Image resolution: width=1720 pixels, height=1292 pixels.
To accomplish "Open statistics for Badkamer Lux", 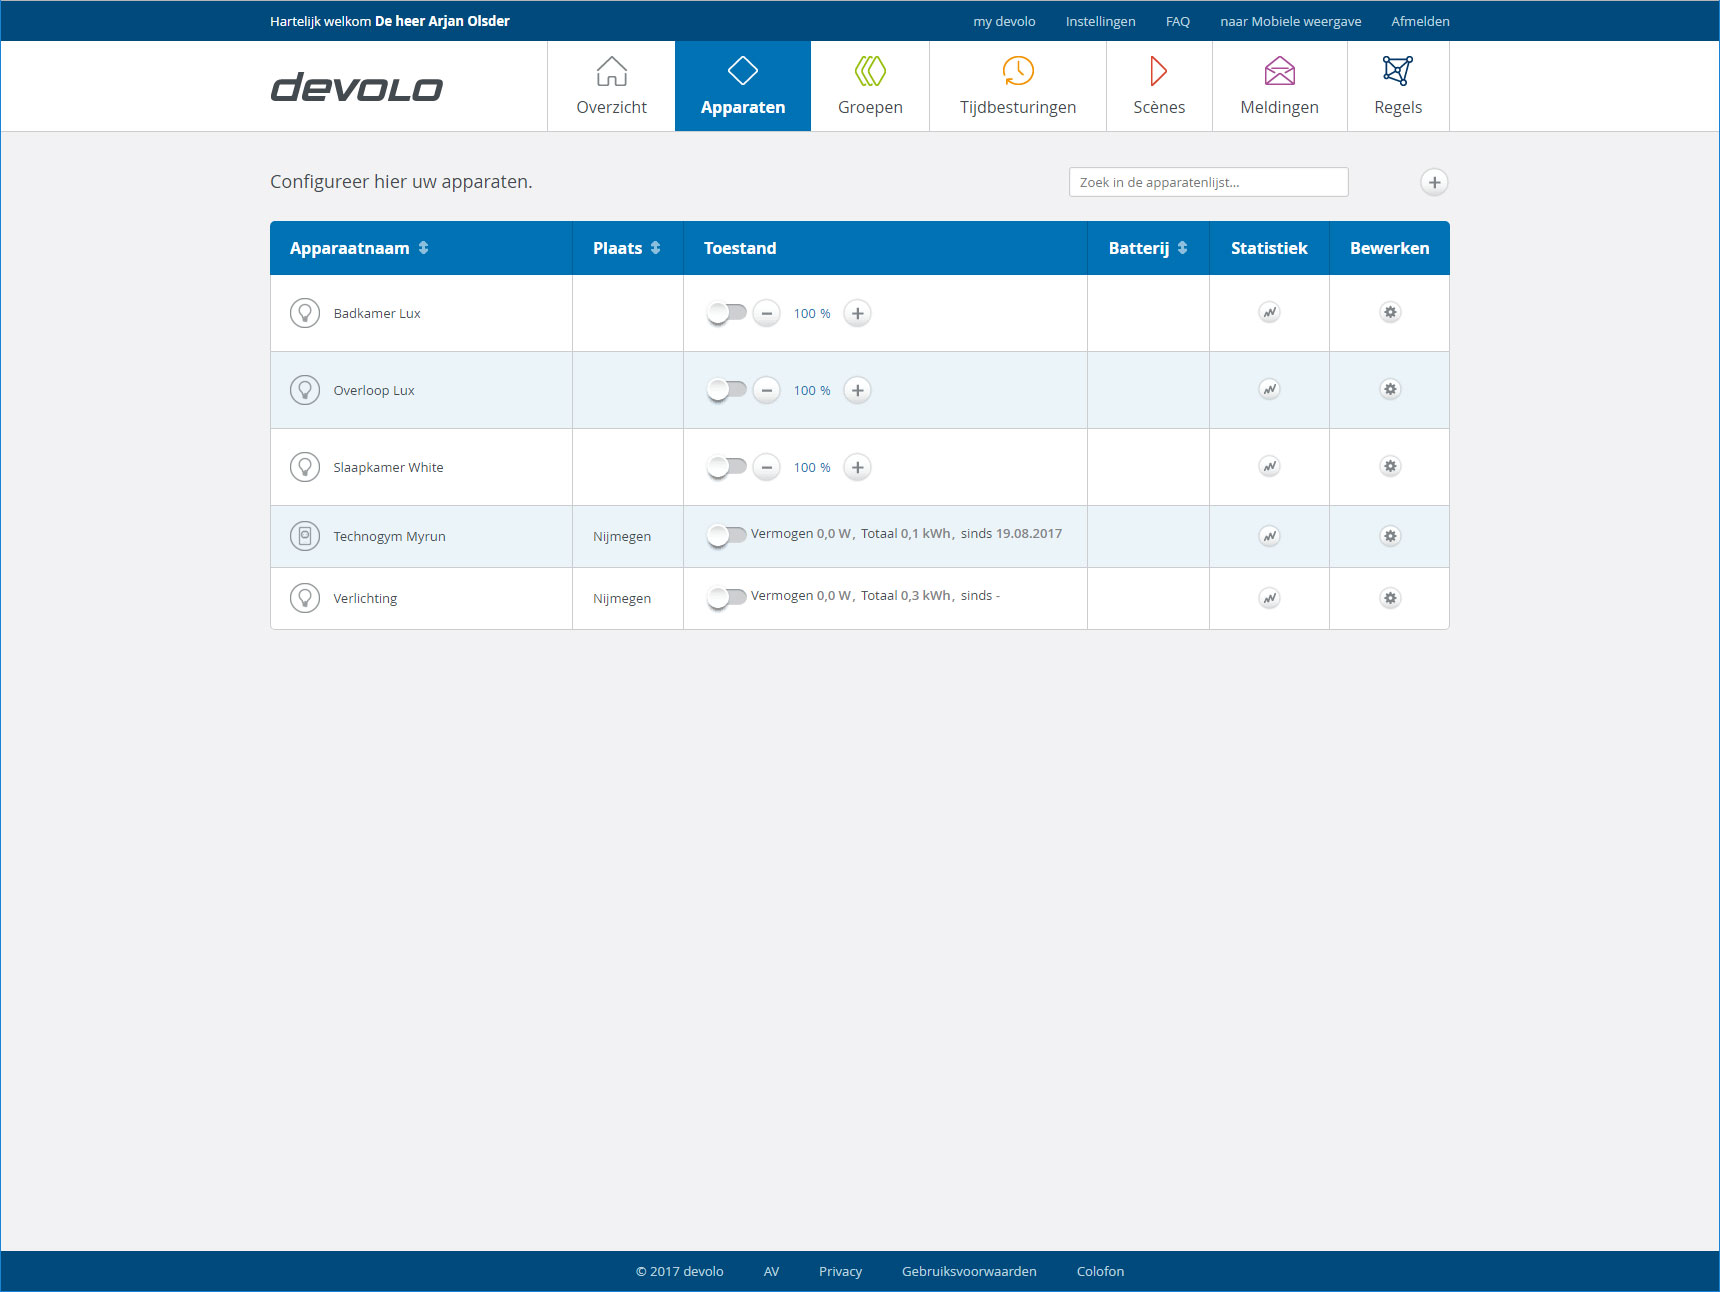I will click(x=1269, y=312).
